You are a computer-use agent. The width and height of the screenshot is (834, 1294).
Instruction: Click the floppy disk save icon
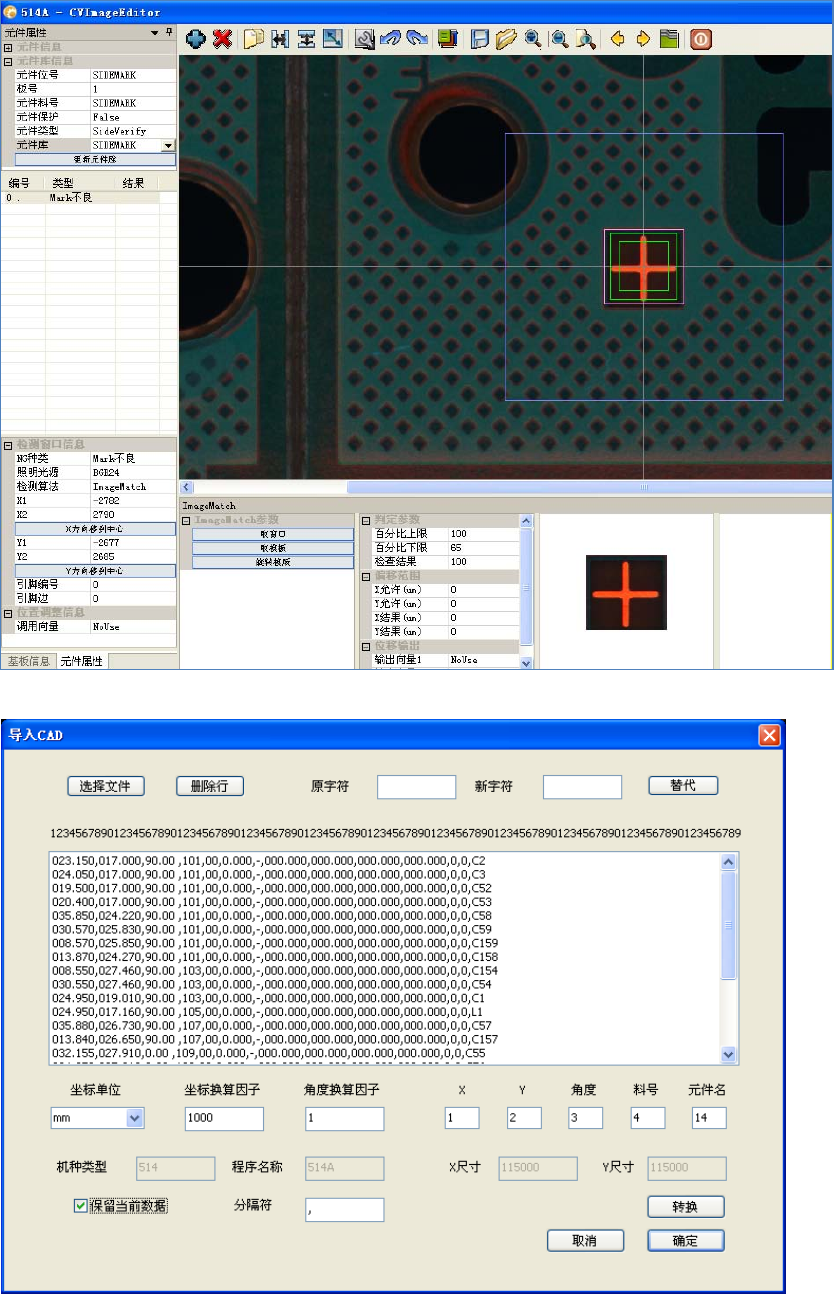(x=480, y=39)
